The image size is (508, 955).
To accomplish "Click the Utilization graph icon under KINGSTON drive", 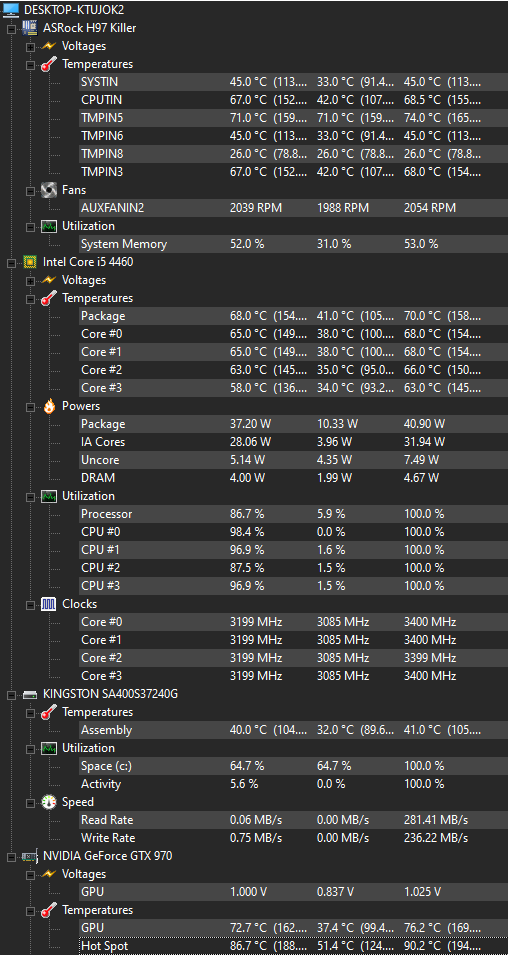I will pyautogui.click(x=49, y=748).
